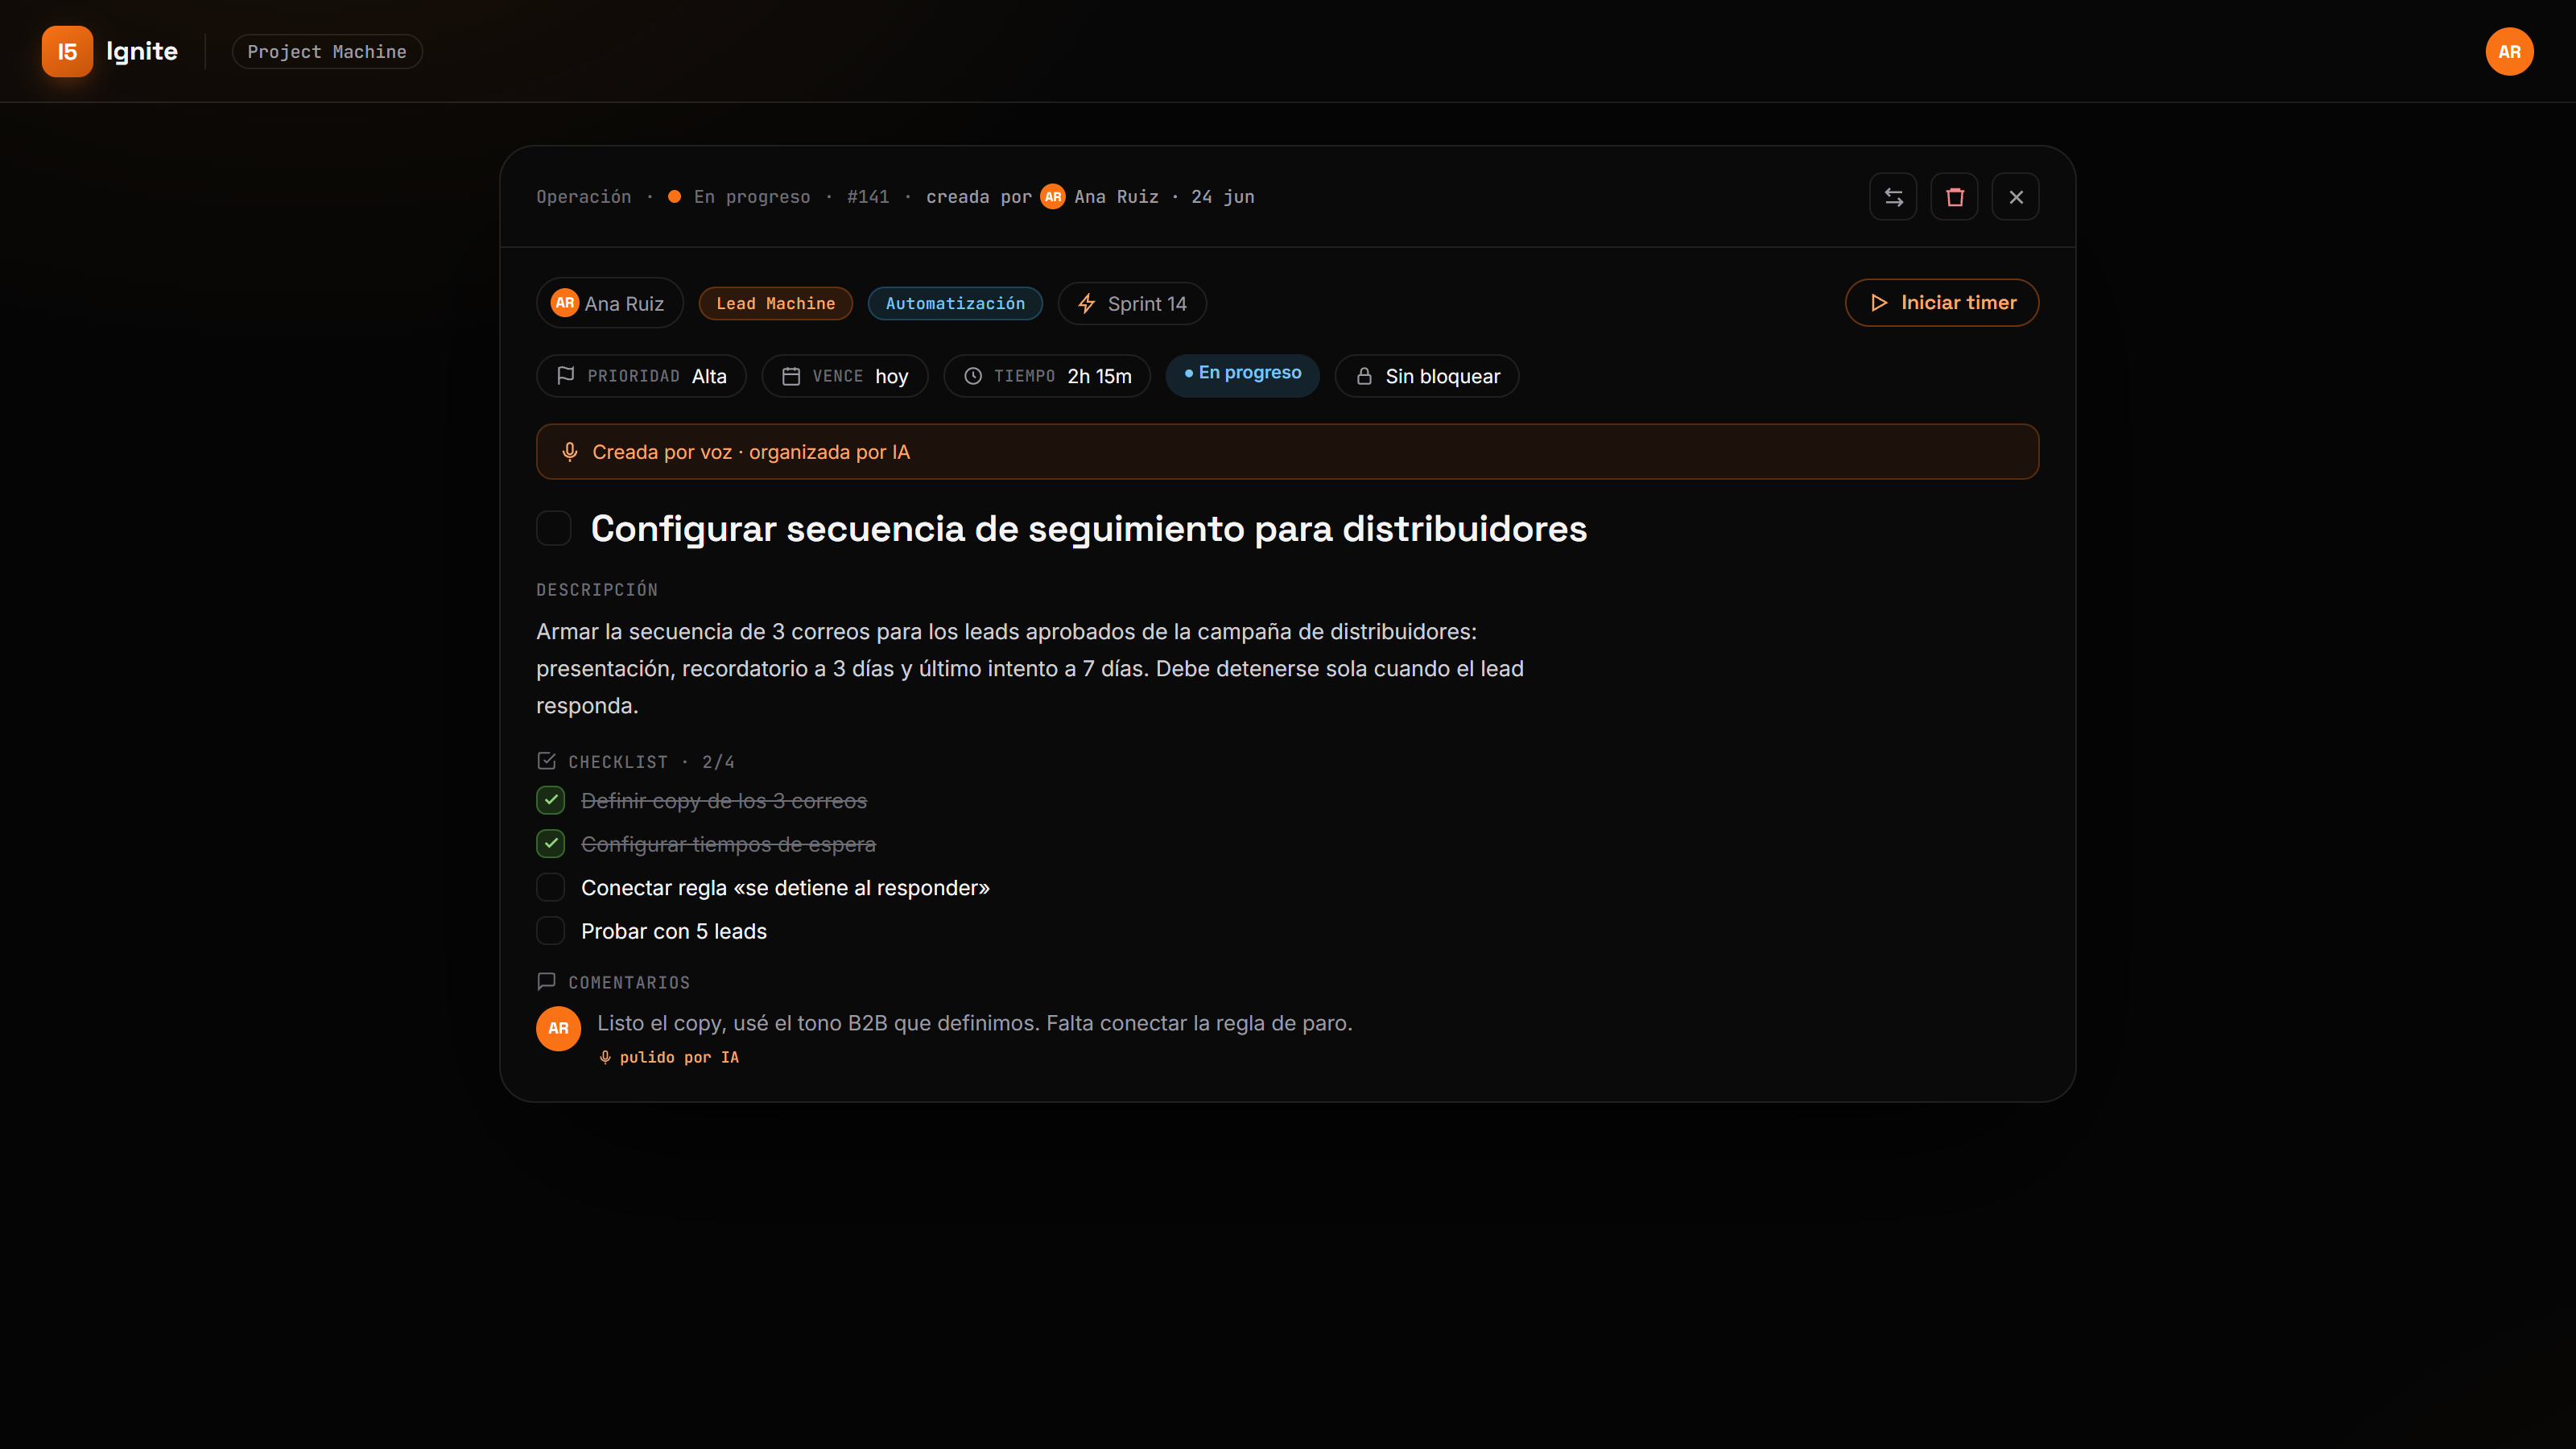The width and height of the screenshot is (2576, 1449).
Task: Change the En progreso status pill
Action: click(1242, 375)
